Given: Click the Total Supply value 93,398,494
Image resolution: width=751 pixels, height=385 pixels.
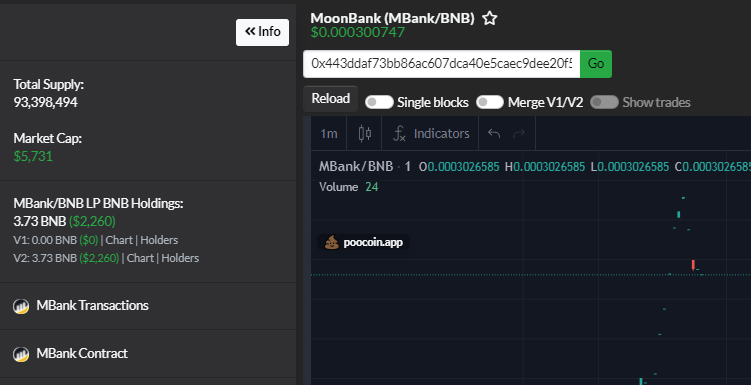Looking at the screenshot, I should [x=46, y=102].
